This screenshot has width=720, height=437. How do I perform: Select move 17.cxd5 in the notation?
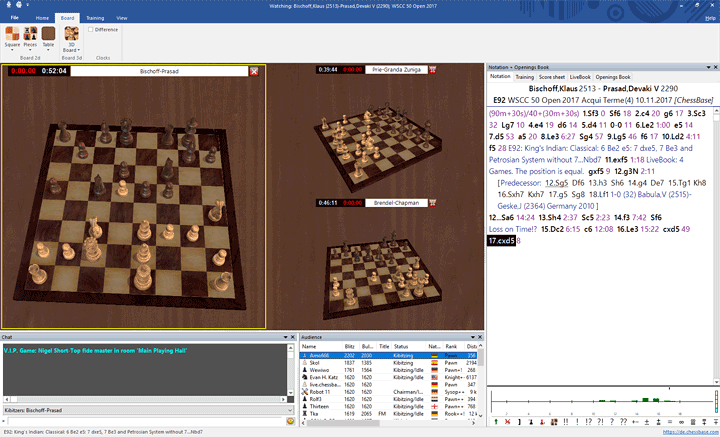tap(502, 241)
